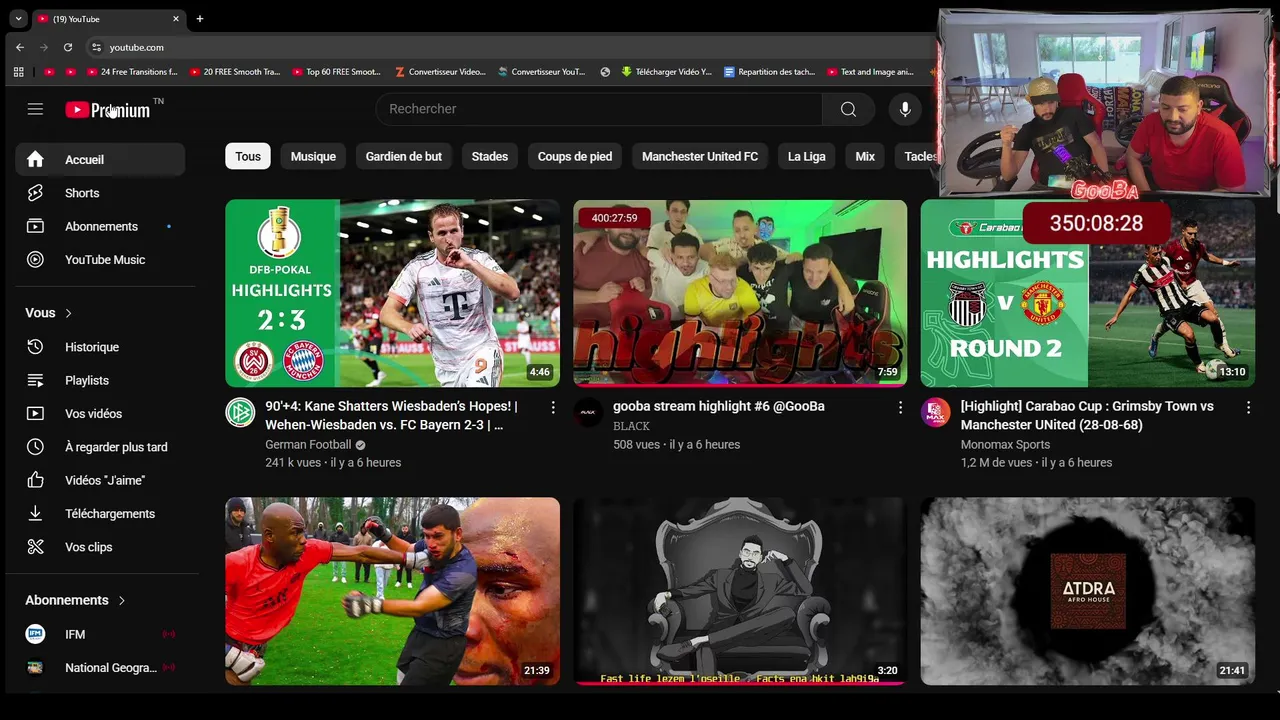Select the Coups de pied chip
The image size is (1280, 720).
click(x=575, y=156)
